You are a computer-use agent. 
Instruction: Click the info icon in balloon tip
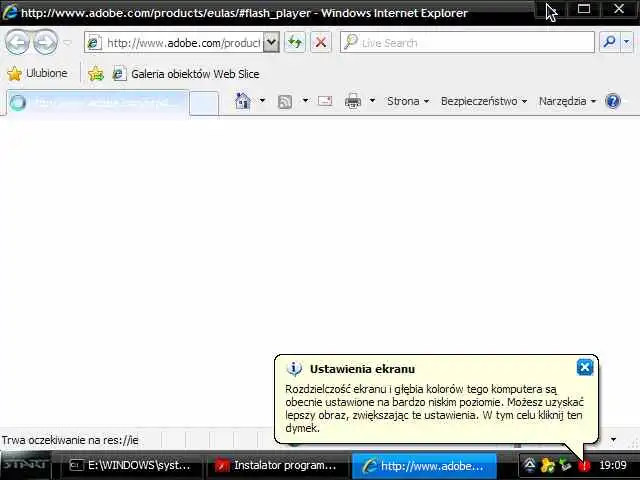[x=294, y=369]
